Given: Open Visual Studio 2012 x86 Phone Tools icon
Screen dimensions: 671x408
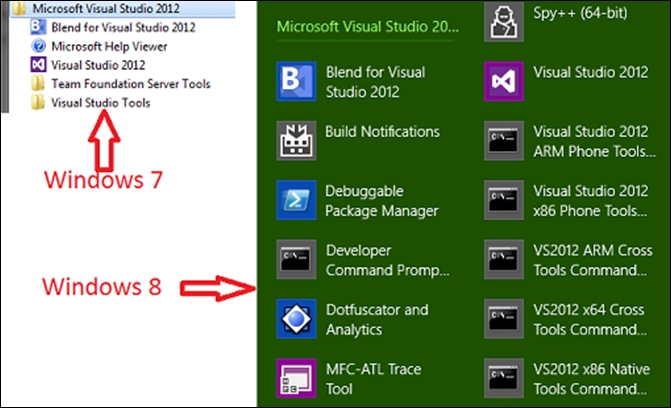Looking at the screenshot, I should [x=504, y=200].
